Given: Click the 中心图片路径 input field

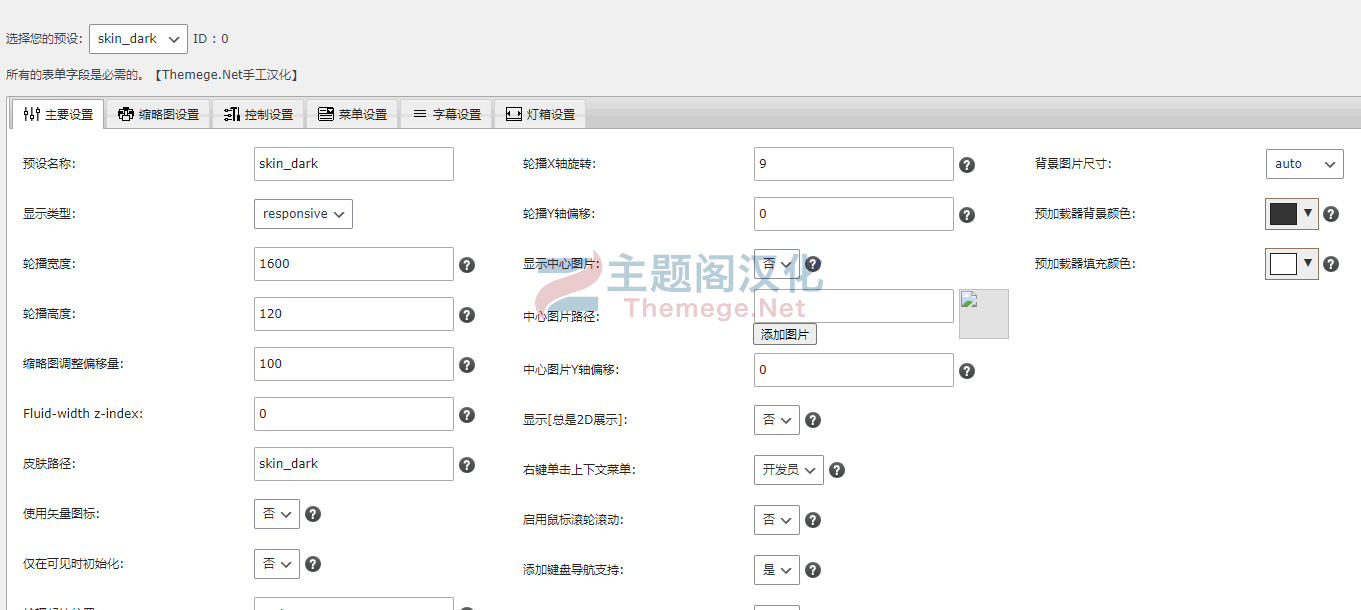Looking at the screenshot, I should coord(854,306).
